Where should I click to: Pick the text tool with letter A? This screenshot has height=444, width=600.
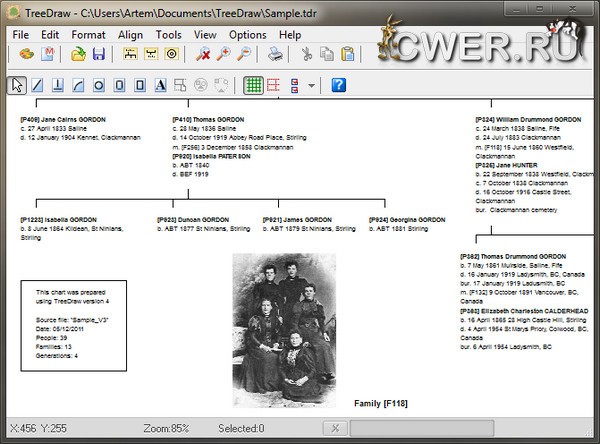160,85
